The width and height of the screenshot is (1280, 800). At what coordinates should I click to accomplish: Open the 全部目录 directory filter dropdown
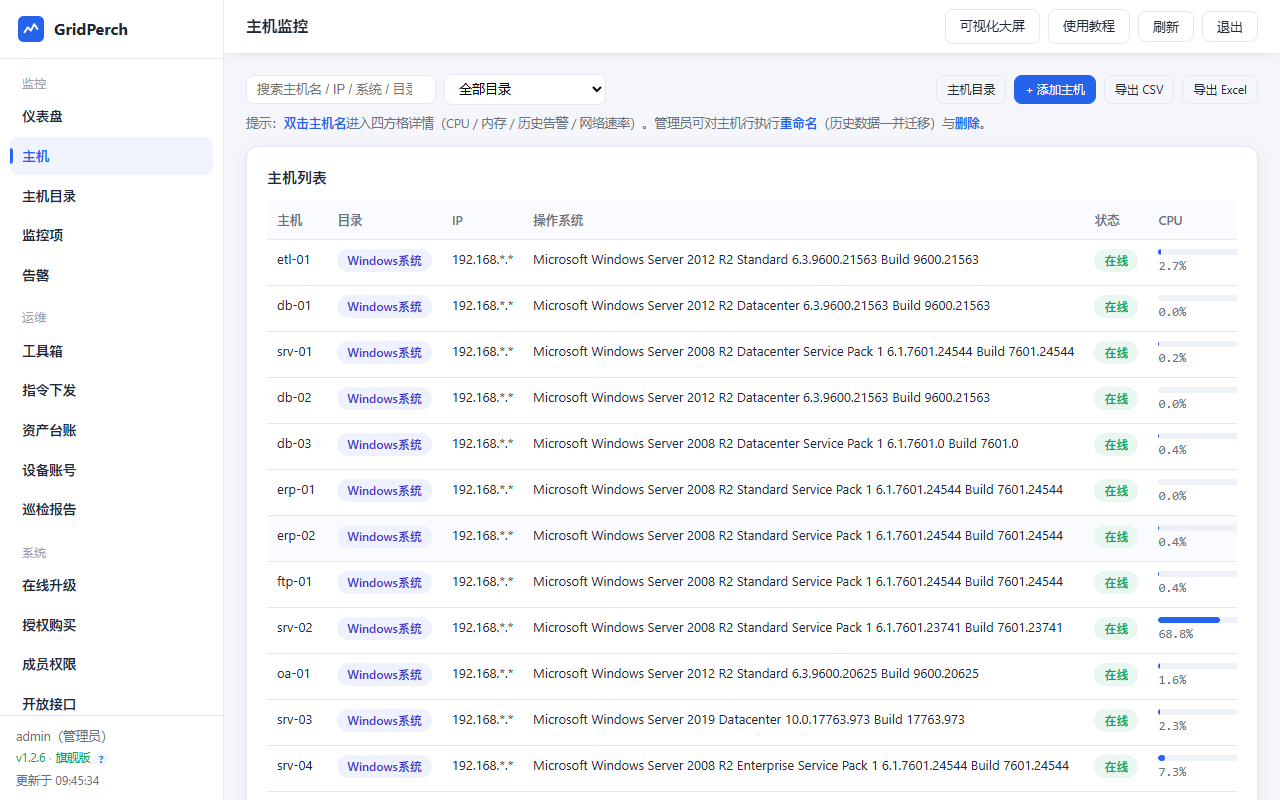[525, 89]
